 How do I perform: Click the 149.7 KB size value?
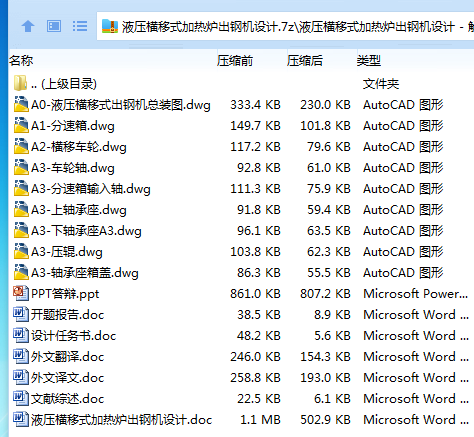pos(255,126)
